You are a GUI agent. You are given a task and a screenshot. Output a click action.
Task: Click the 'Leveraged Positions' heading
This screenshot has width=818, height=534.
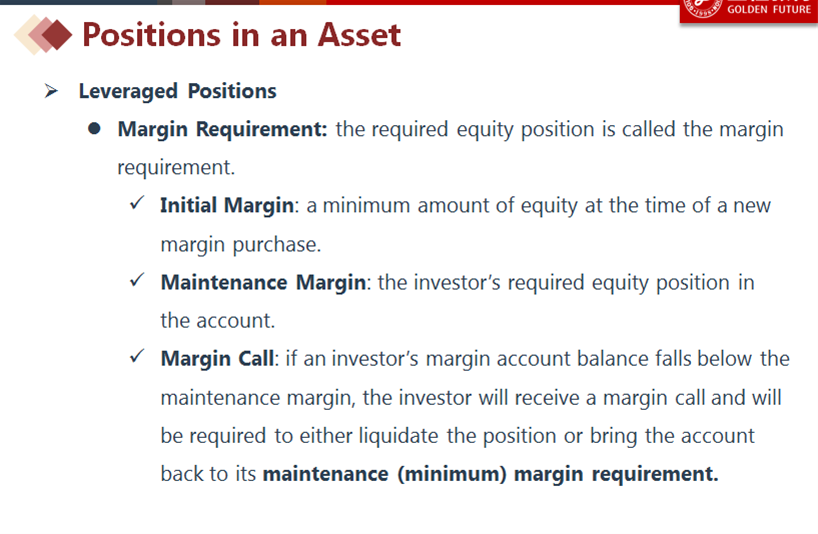(x=177, y=91)
